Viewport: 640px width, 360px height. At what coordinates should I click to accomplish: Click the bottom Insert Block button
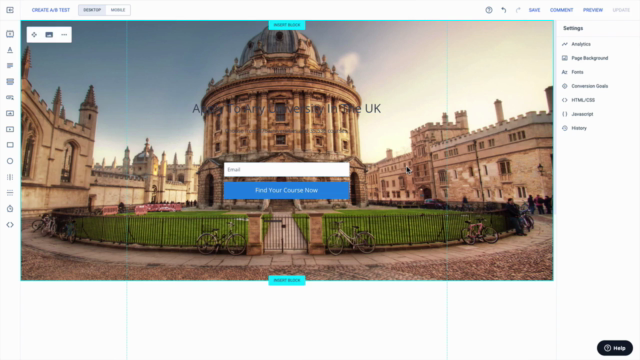(x=287, y=280)
